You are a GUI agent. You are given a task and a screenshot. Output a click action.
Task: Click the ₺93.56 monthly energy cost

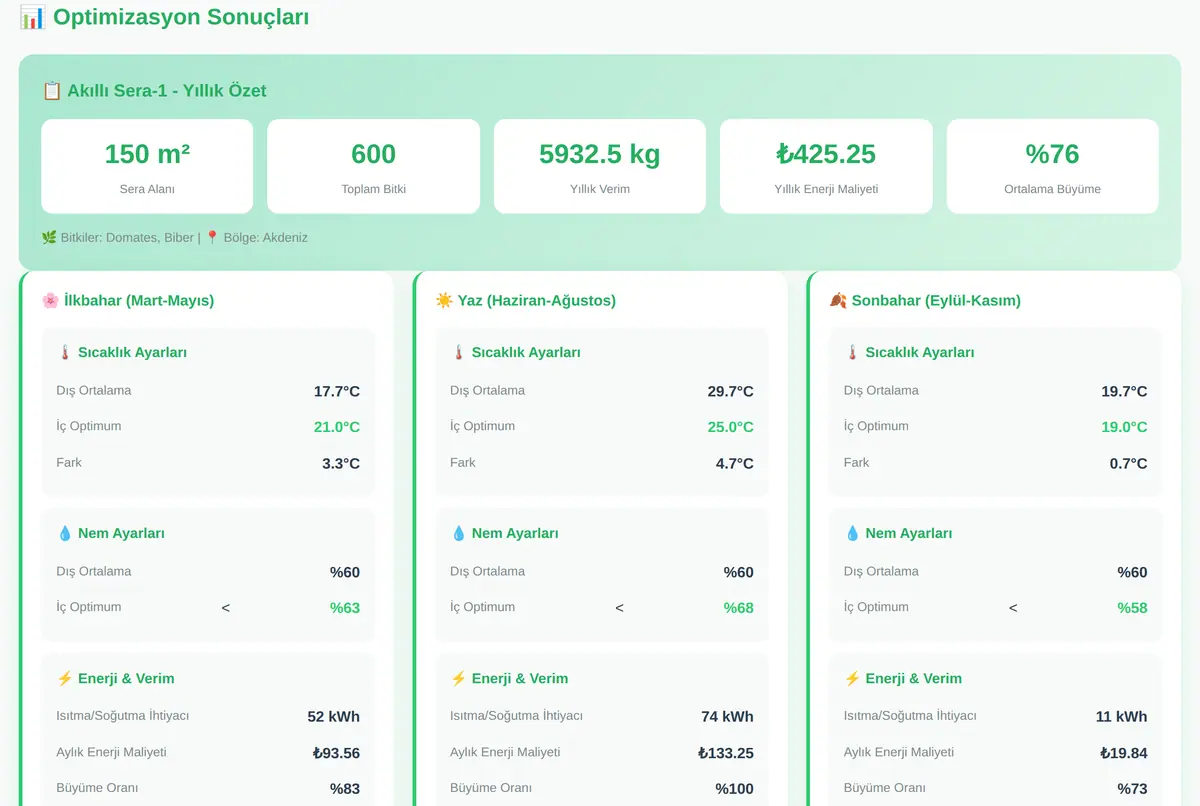click(336, 753)
